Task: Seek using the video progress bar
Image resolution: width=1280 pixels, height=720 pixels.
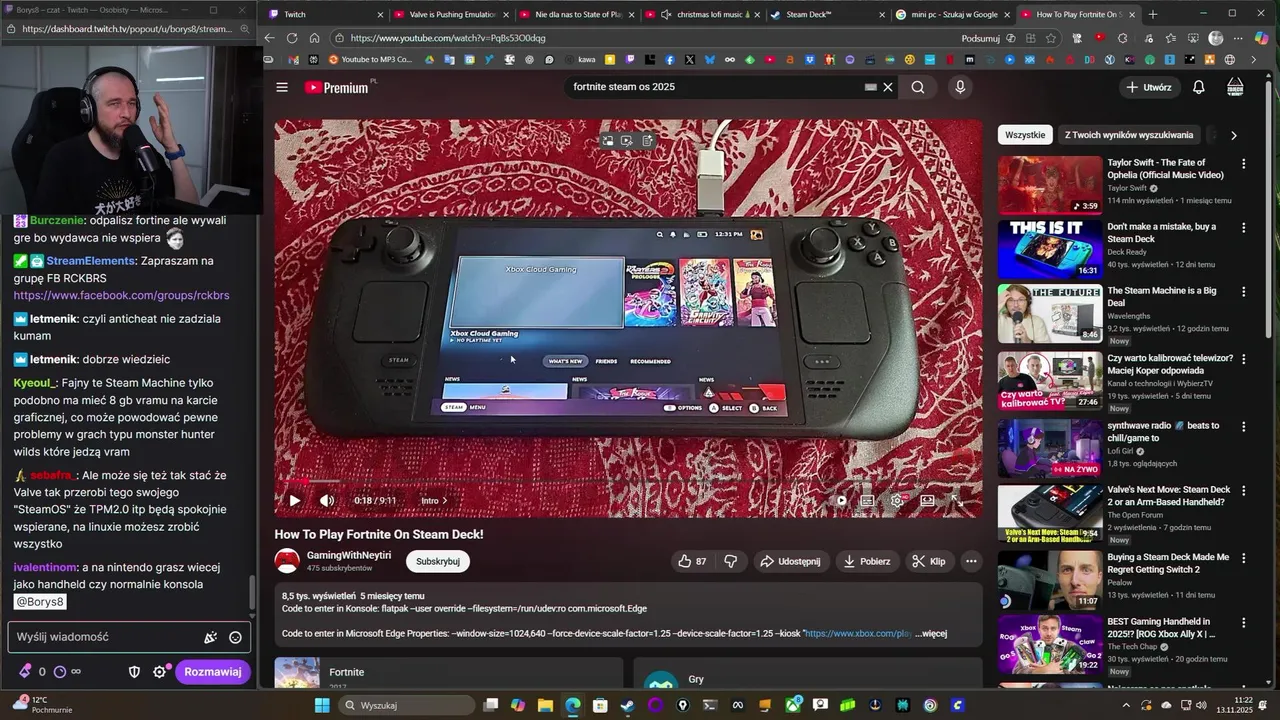Action: [x=628, y=481]
